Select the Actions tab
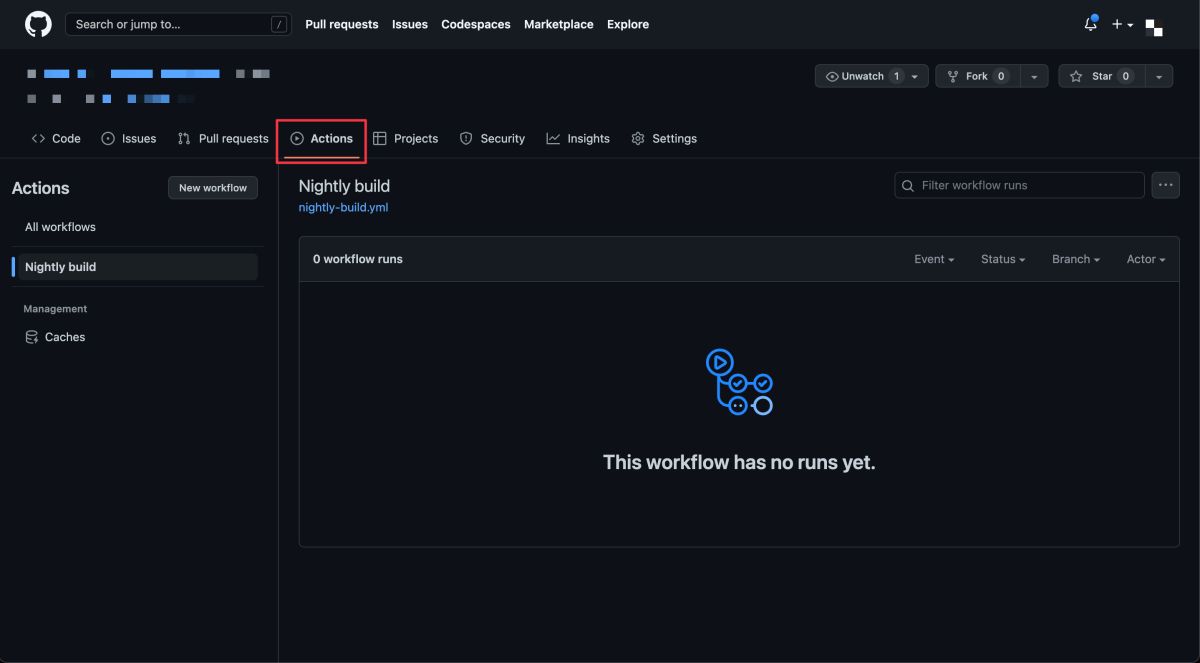This screenshot has width=1200, height=663. point(322,139)
